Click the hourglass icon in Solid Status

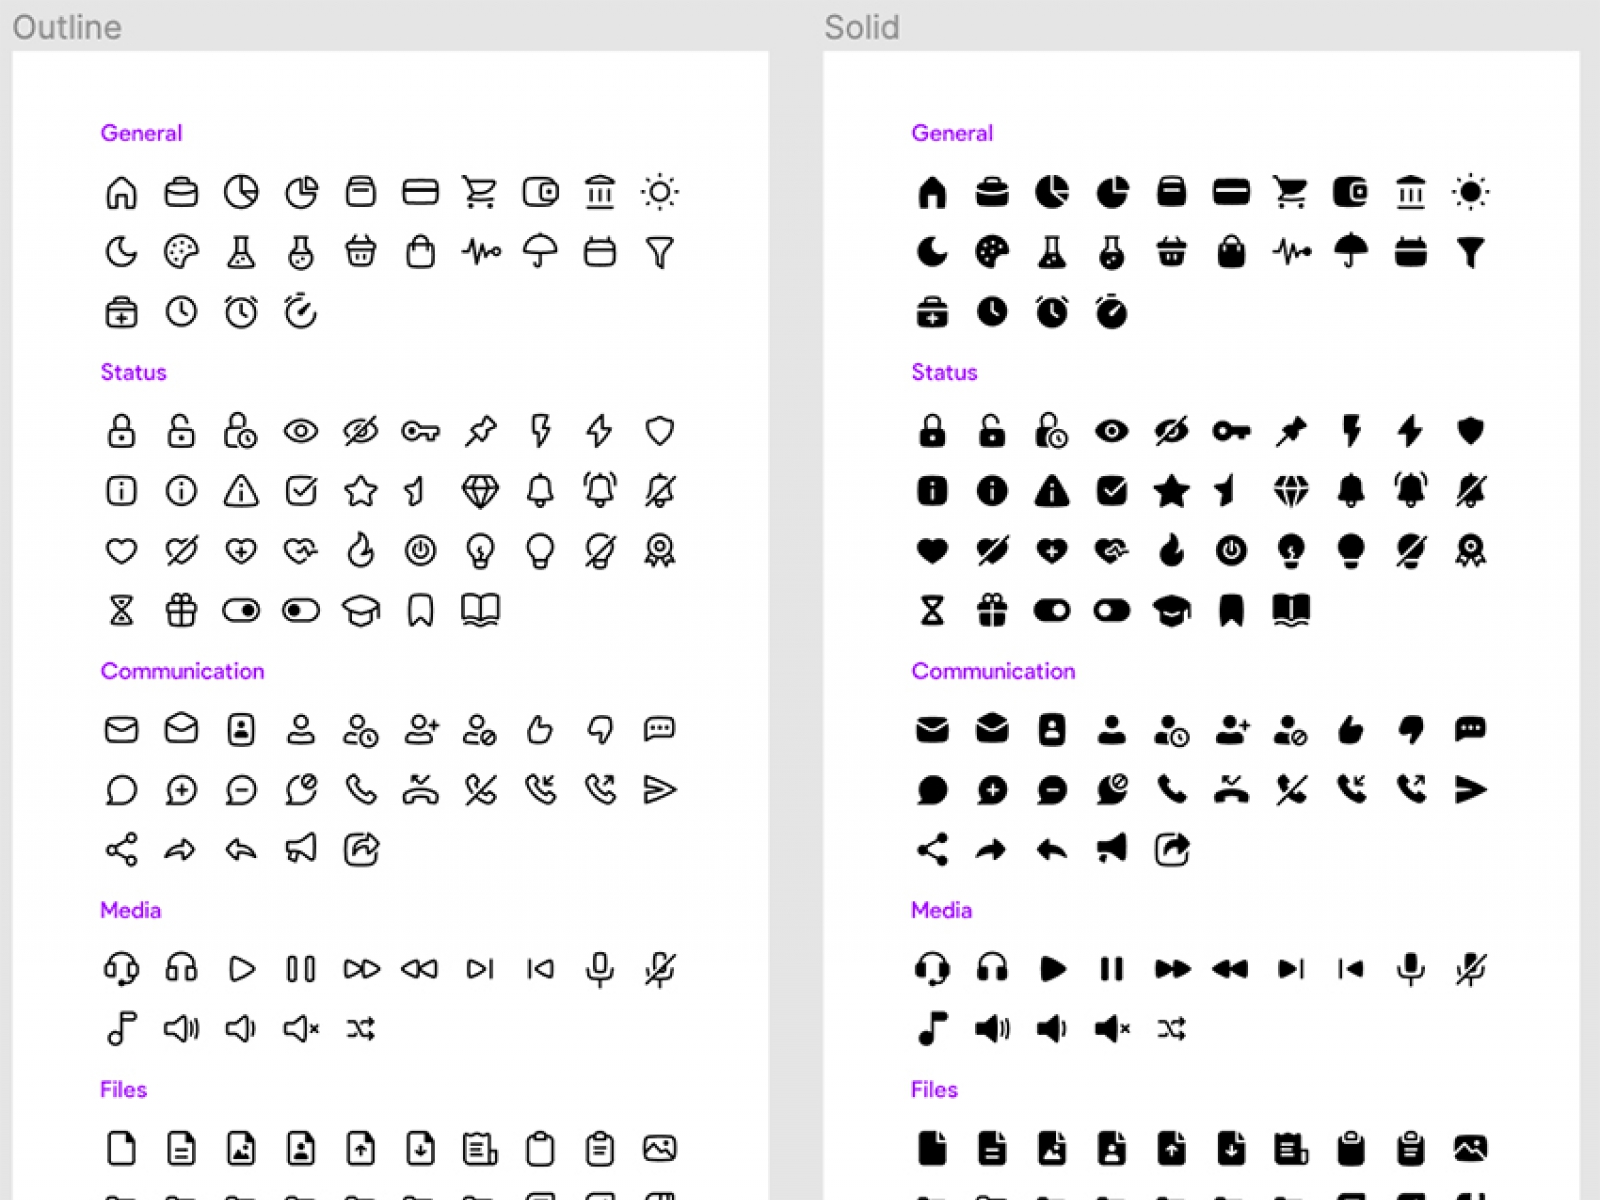click(x=932, y=609)
